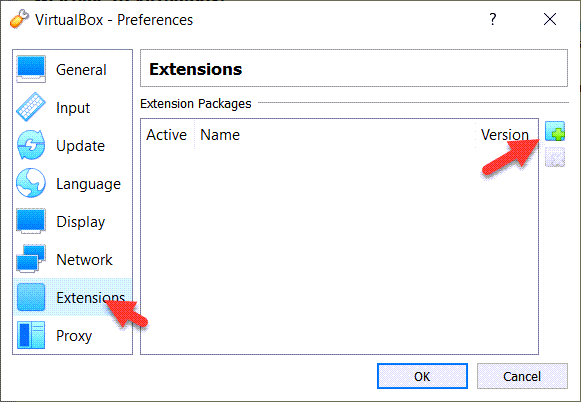581x402 pixels.
Task: Select the Proxy label in the sidebar
Action: click(x=74, y=336)
